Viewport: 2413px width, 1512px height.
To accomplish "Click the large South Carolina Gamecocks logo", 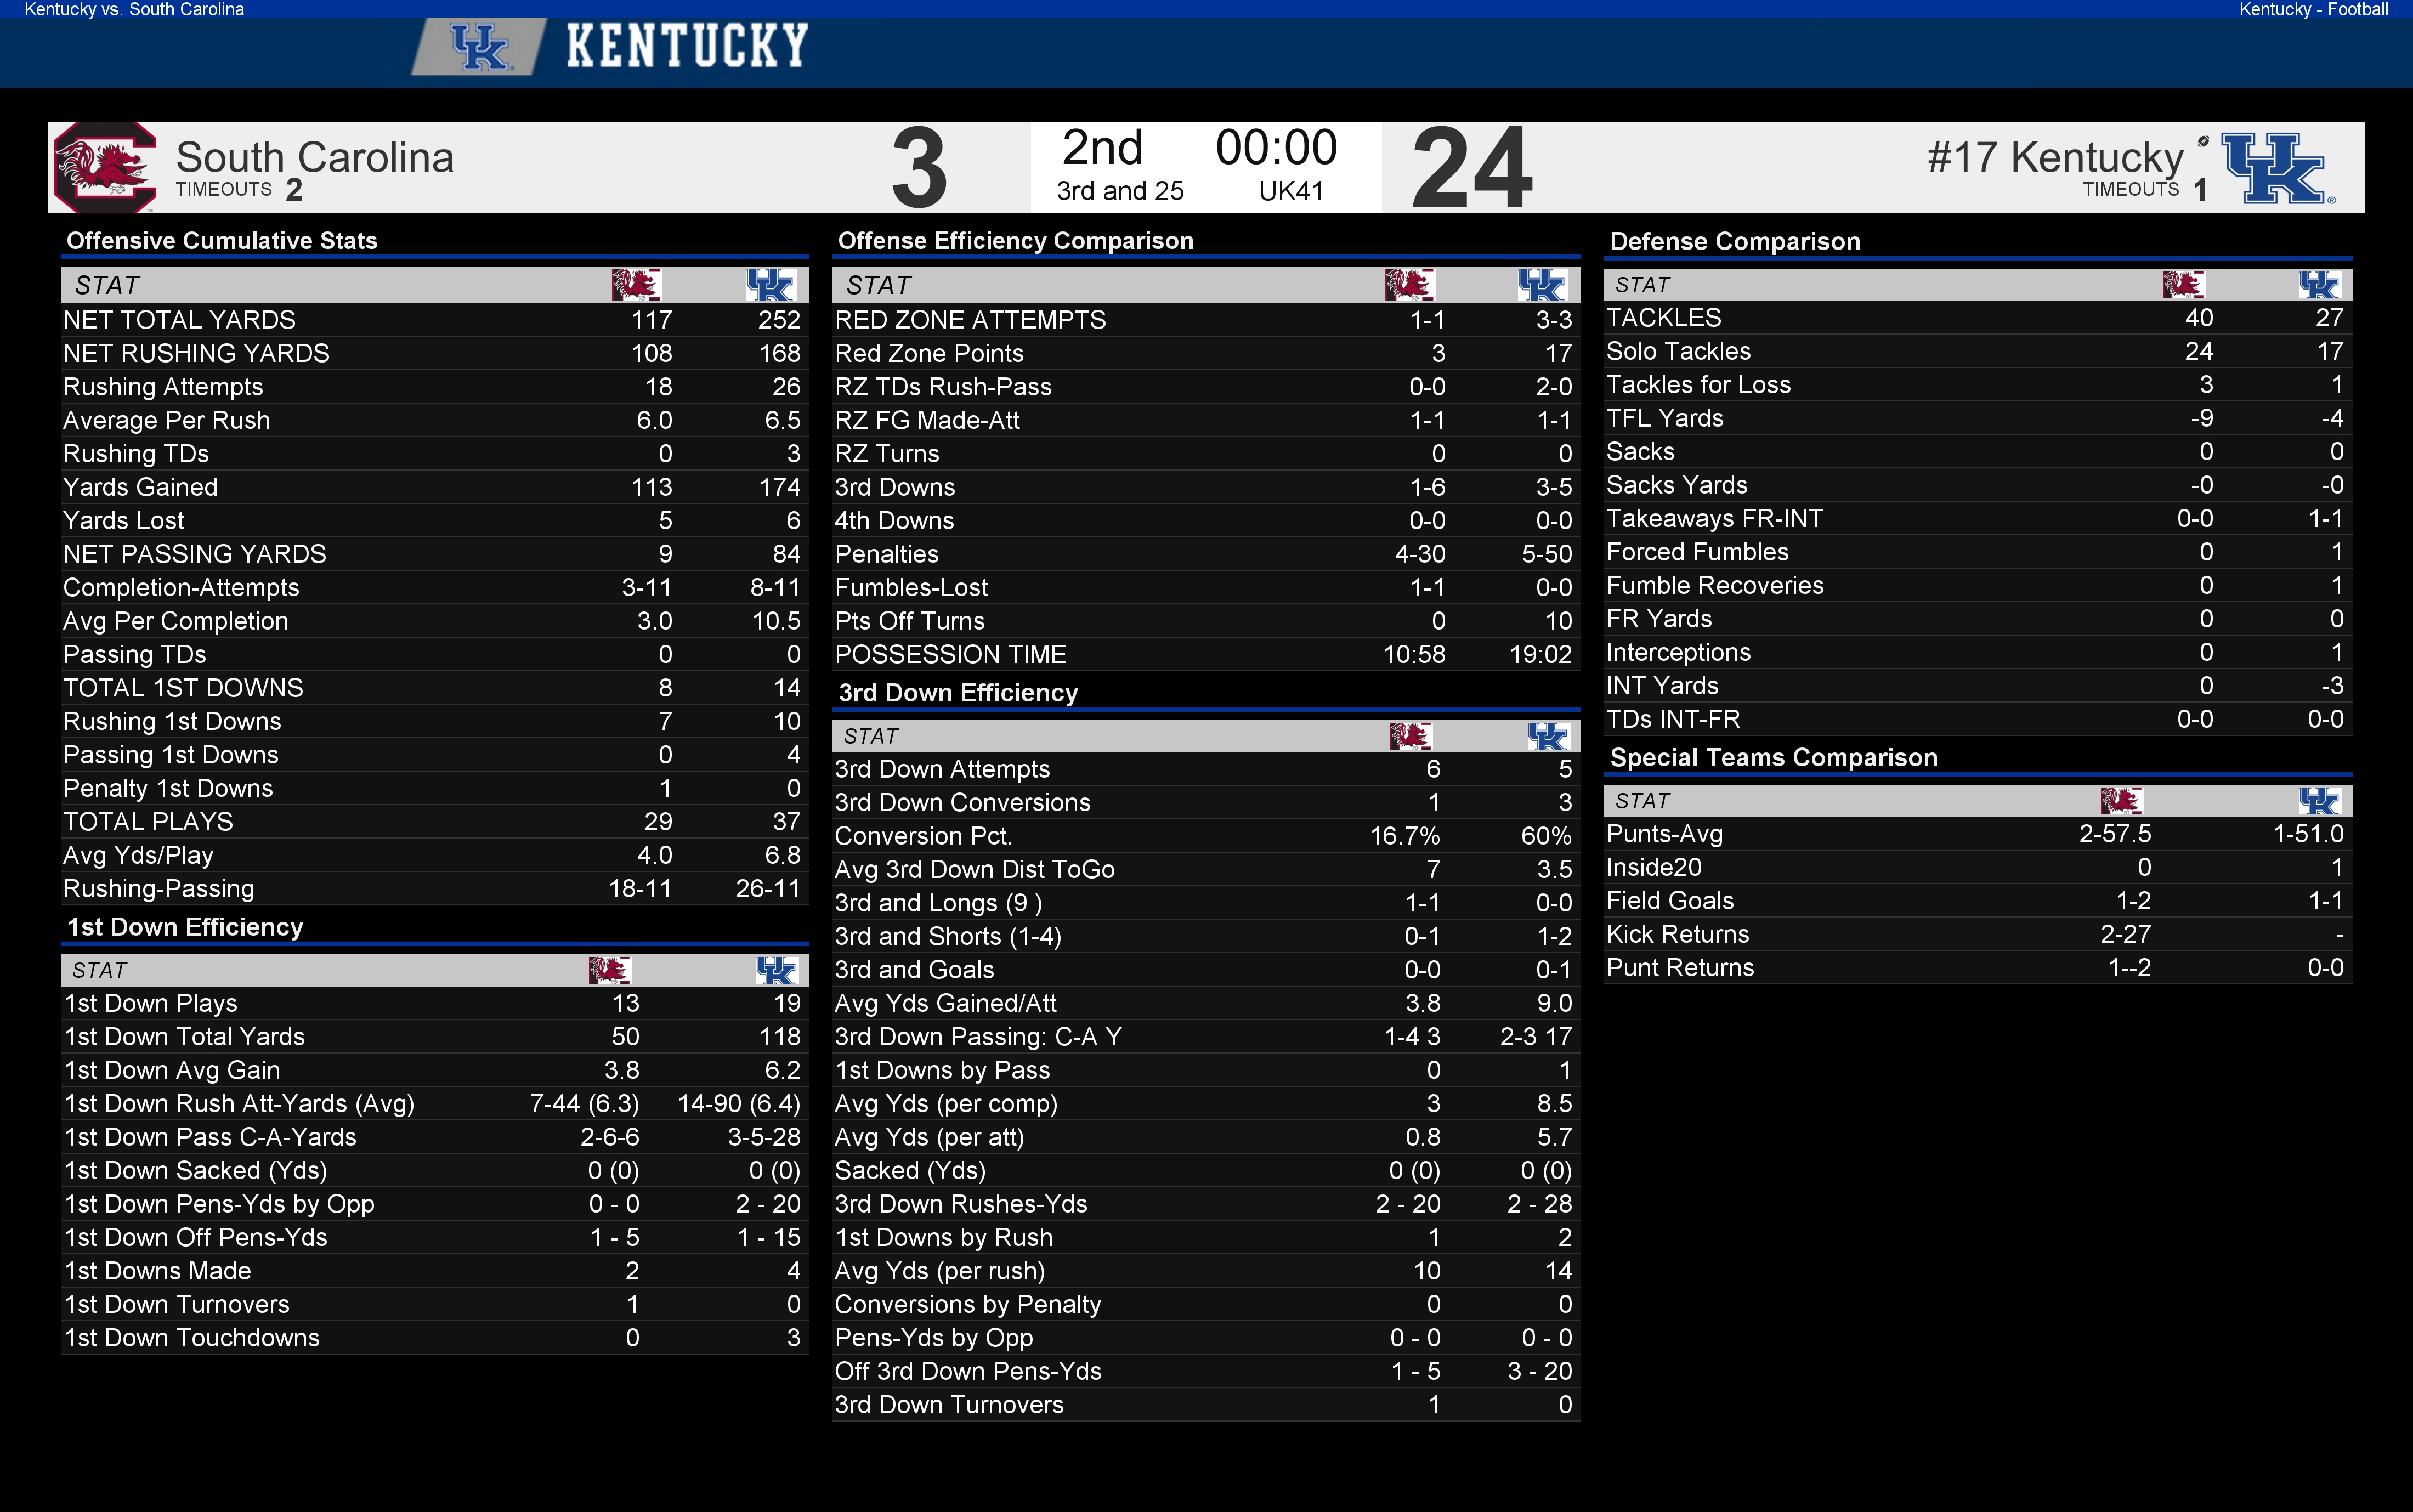I will (x=105, y=167).
